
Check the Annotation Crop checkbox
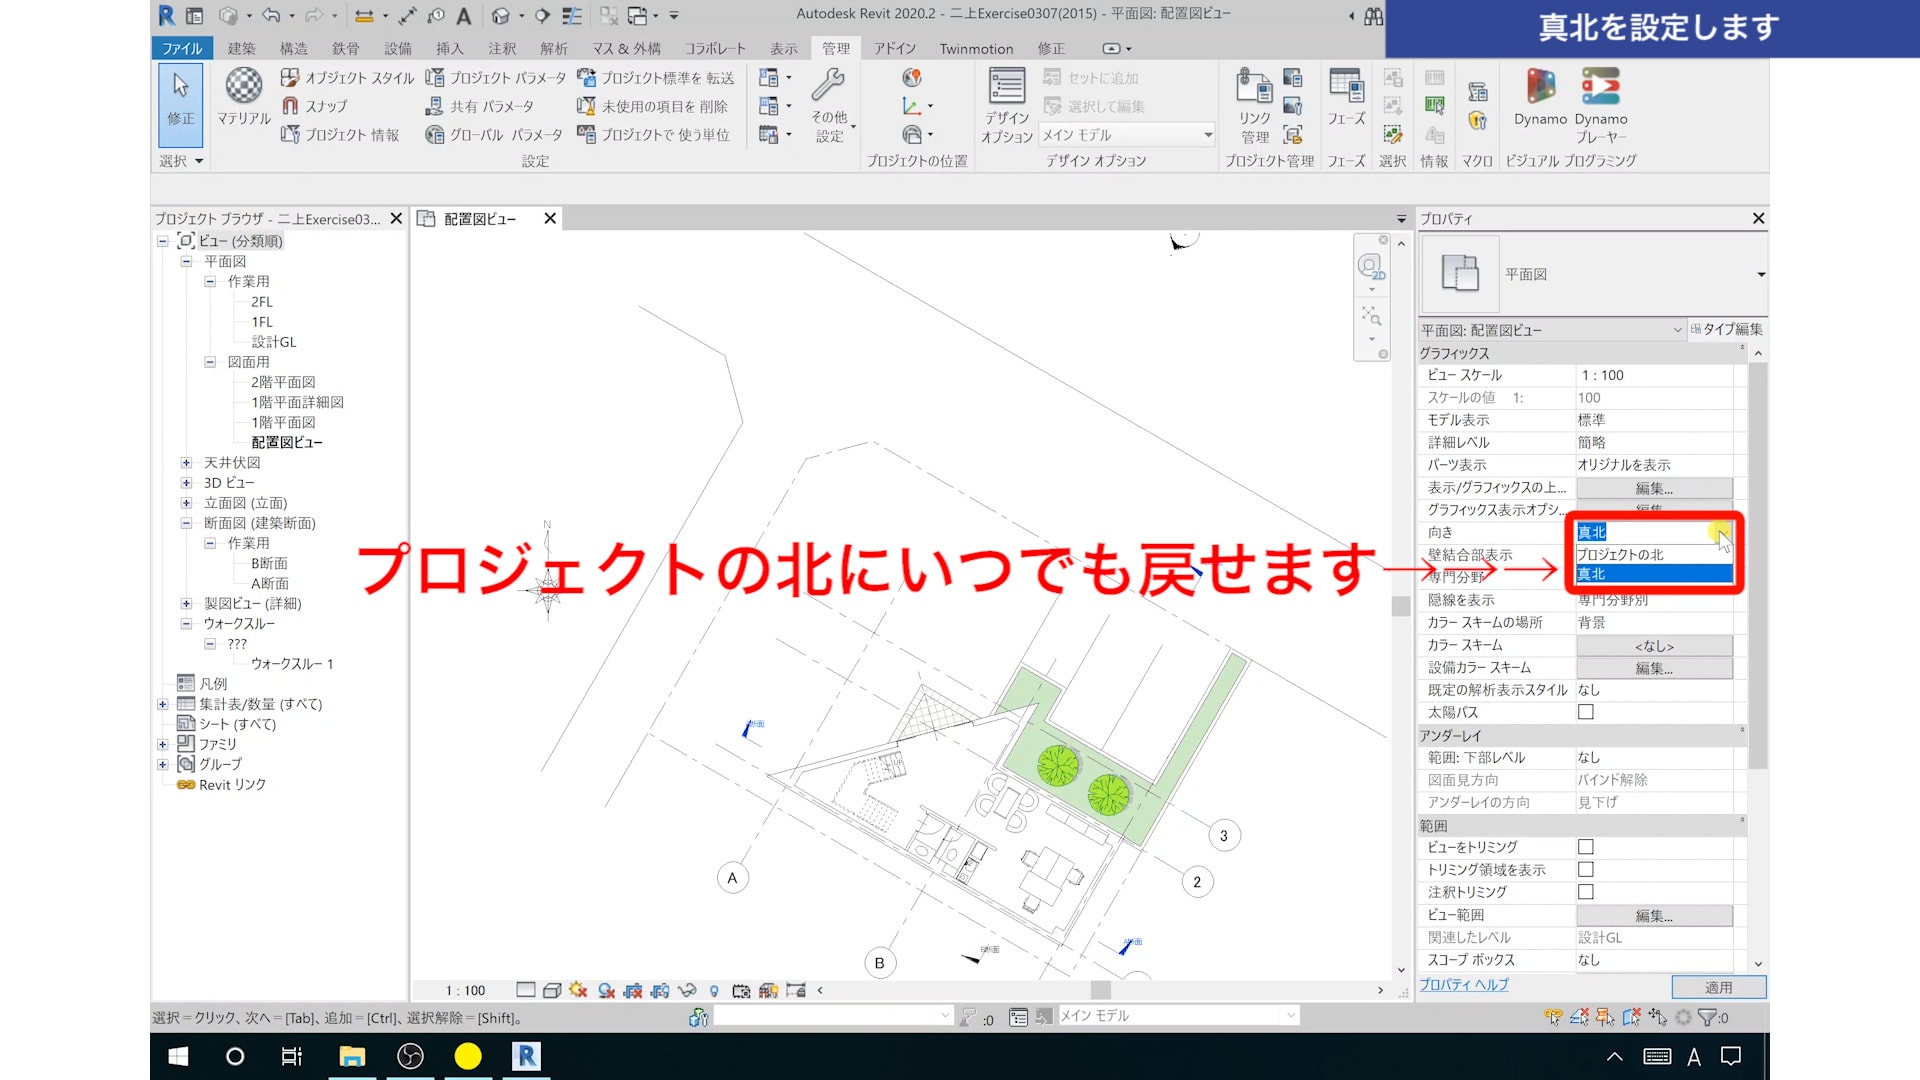point(1586,892)
